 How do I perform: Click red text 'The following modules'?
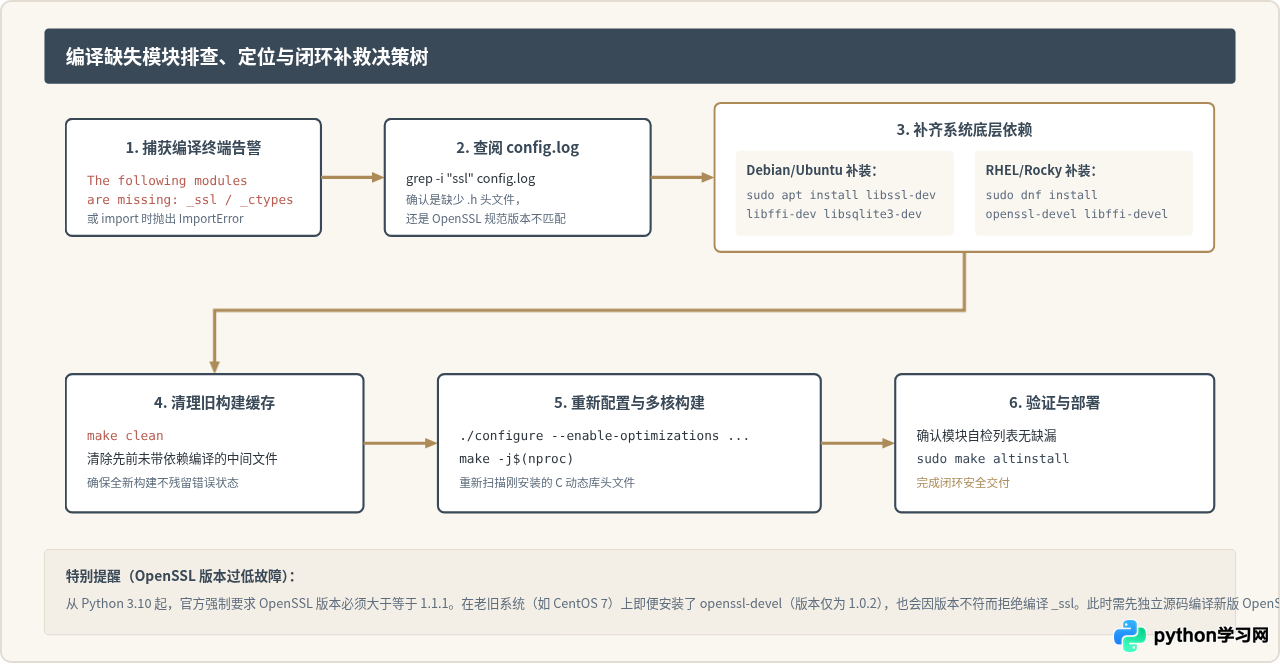(x=167, y=180)
